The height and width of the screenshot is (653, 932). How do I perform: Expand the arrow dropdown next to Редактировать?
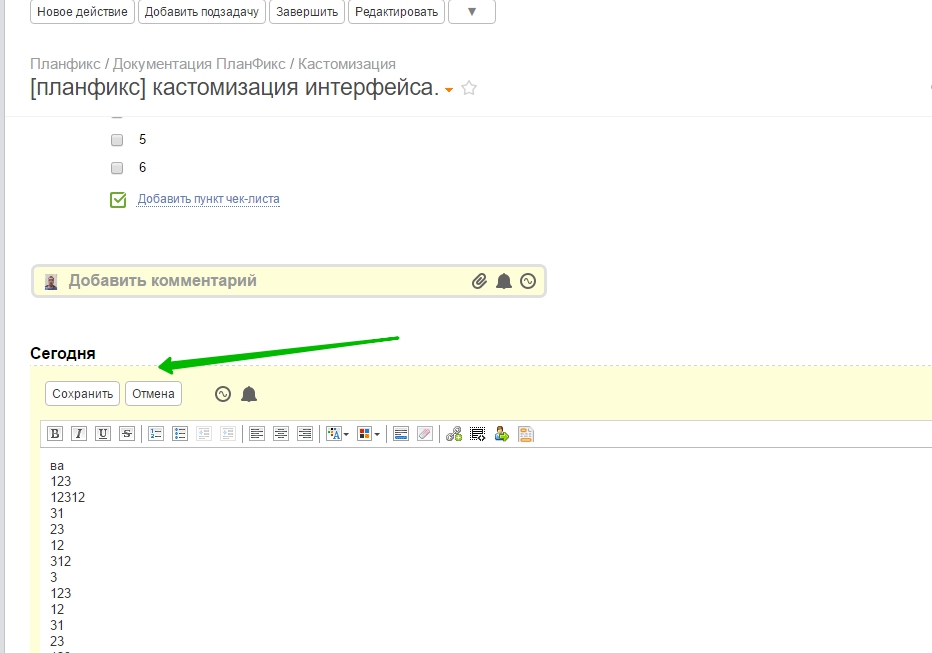click(472, 12)
